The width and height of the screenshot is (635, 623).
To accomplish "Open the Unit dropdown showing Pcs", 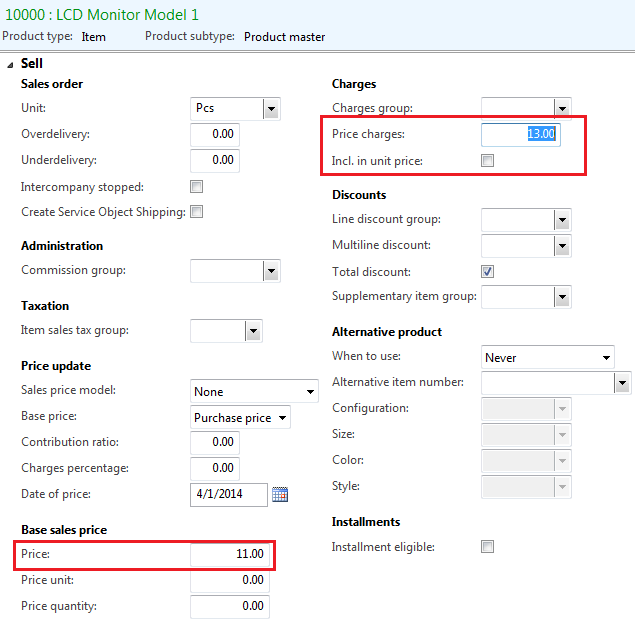I will (x=271, y=108).
